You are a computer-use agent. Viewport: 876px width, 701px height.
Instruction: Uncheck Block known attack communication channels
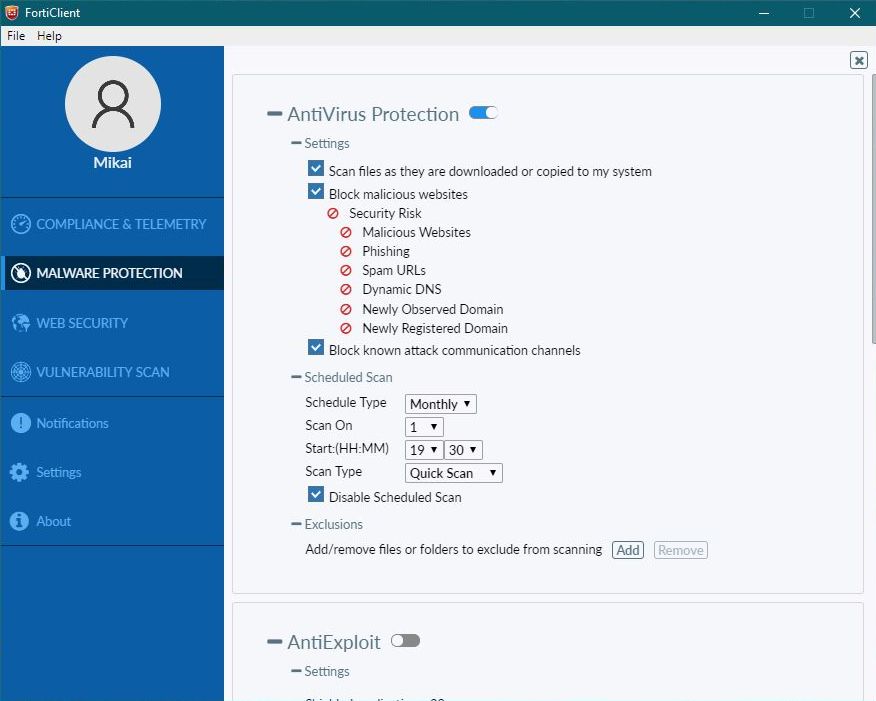tap(316, 347)
